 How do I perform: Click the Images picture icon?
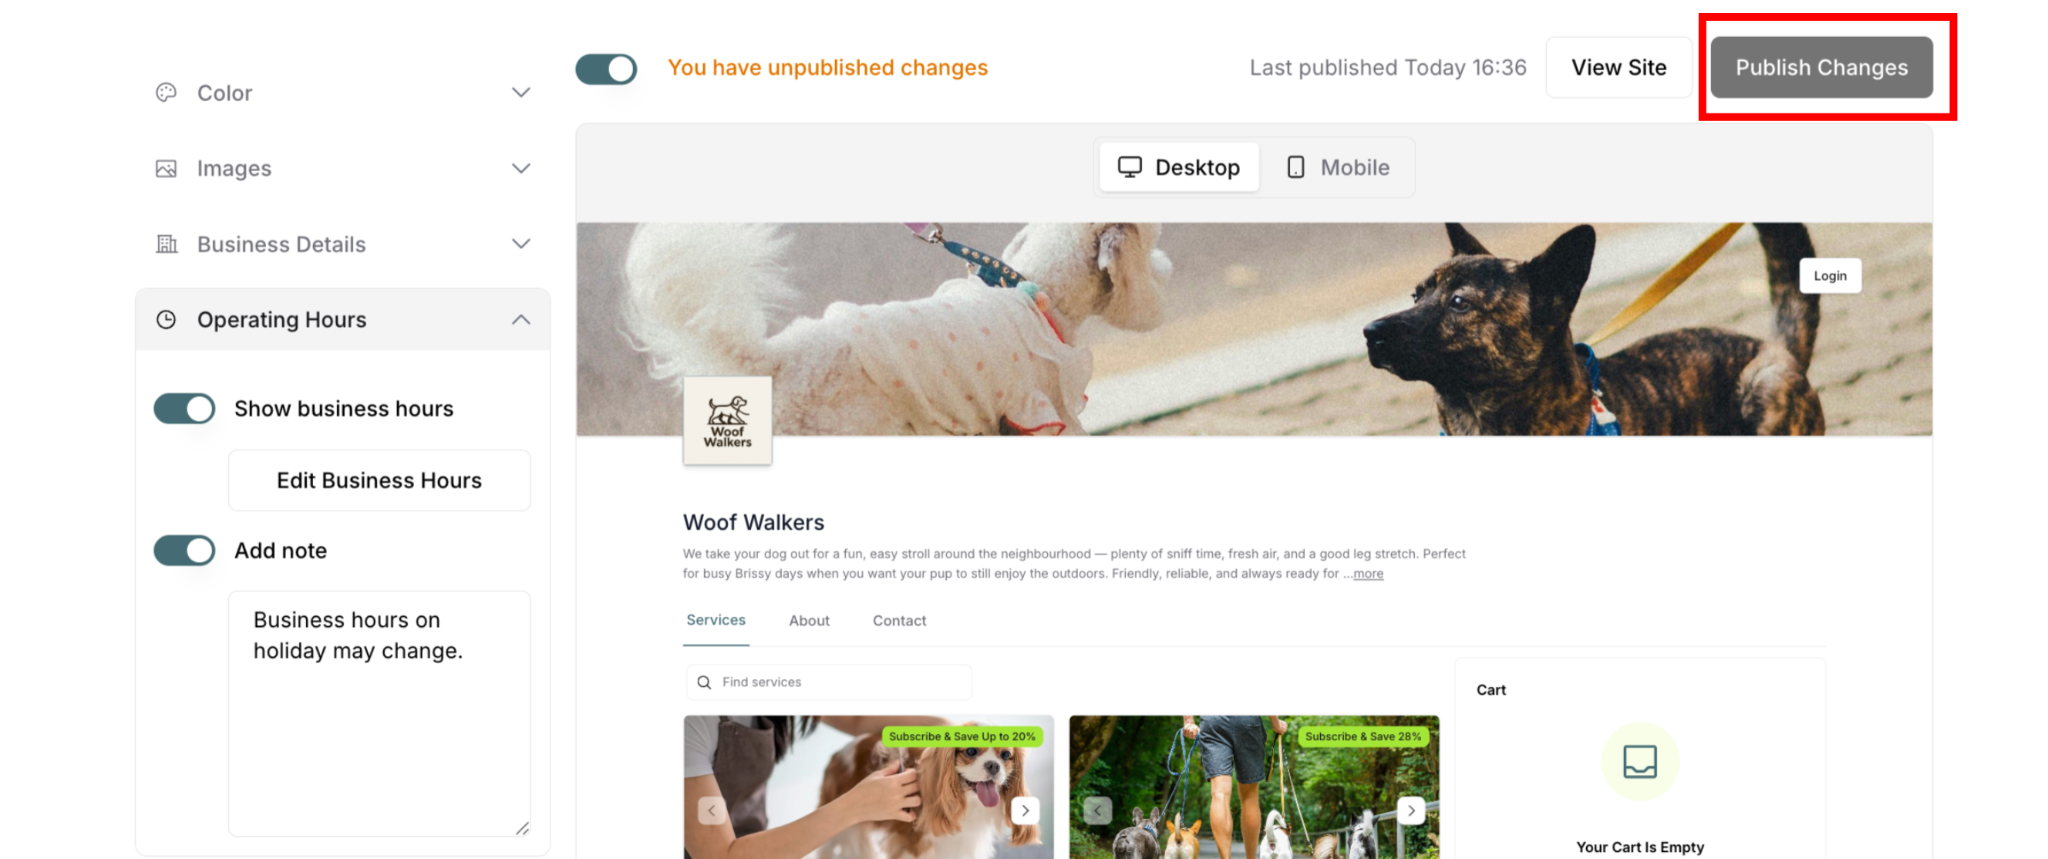(166, 168)
